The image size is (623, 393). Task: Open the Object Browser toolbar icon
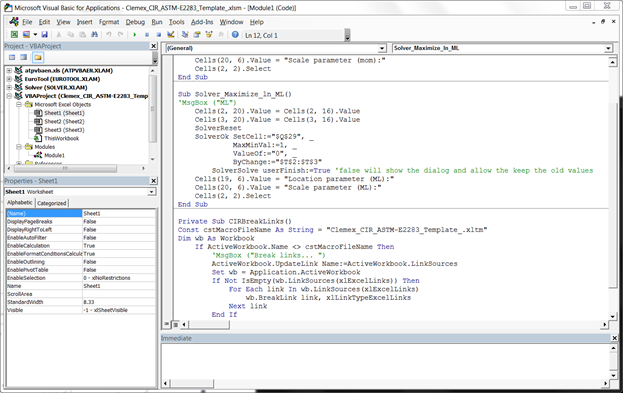pos(209,35)
